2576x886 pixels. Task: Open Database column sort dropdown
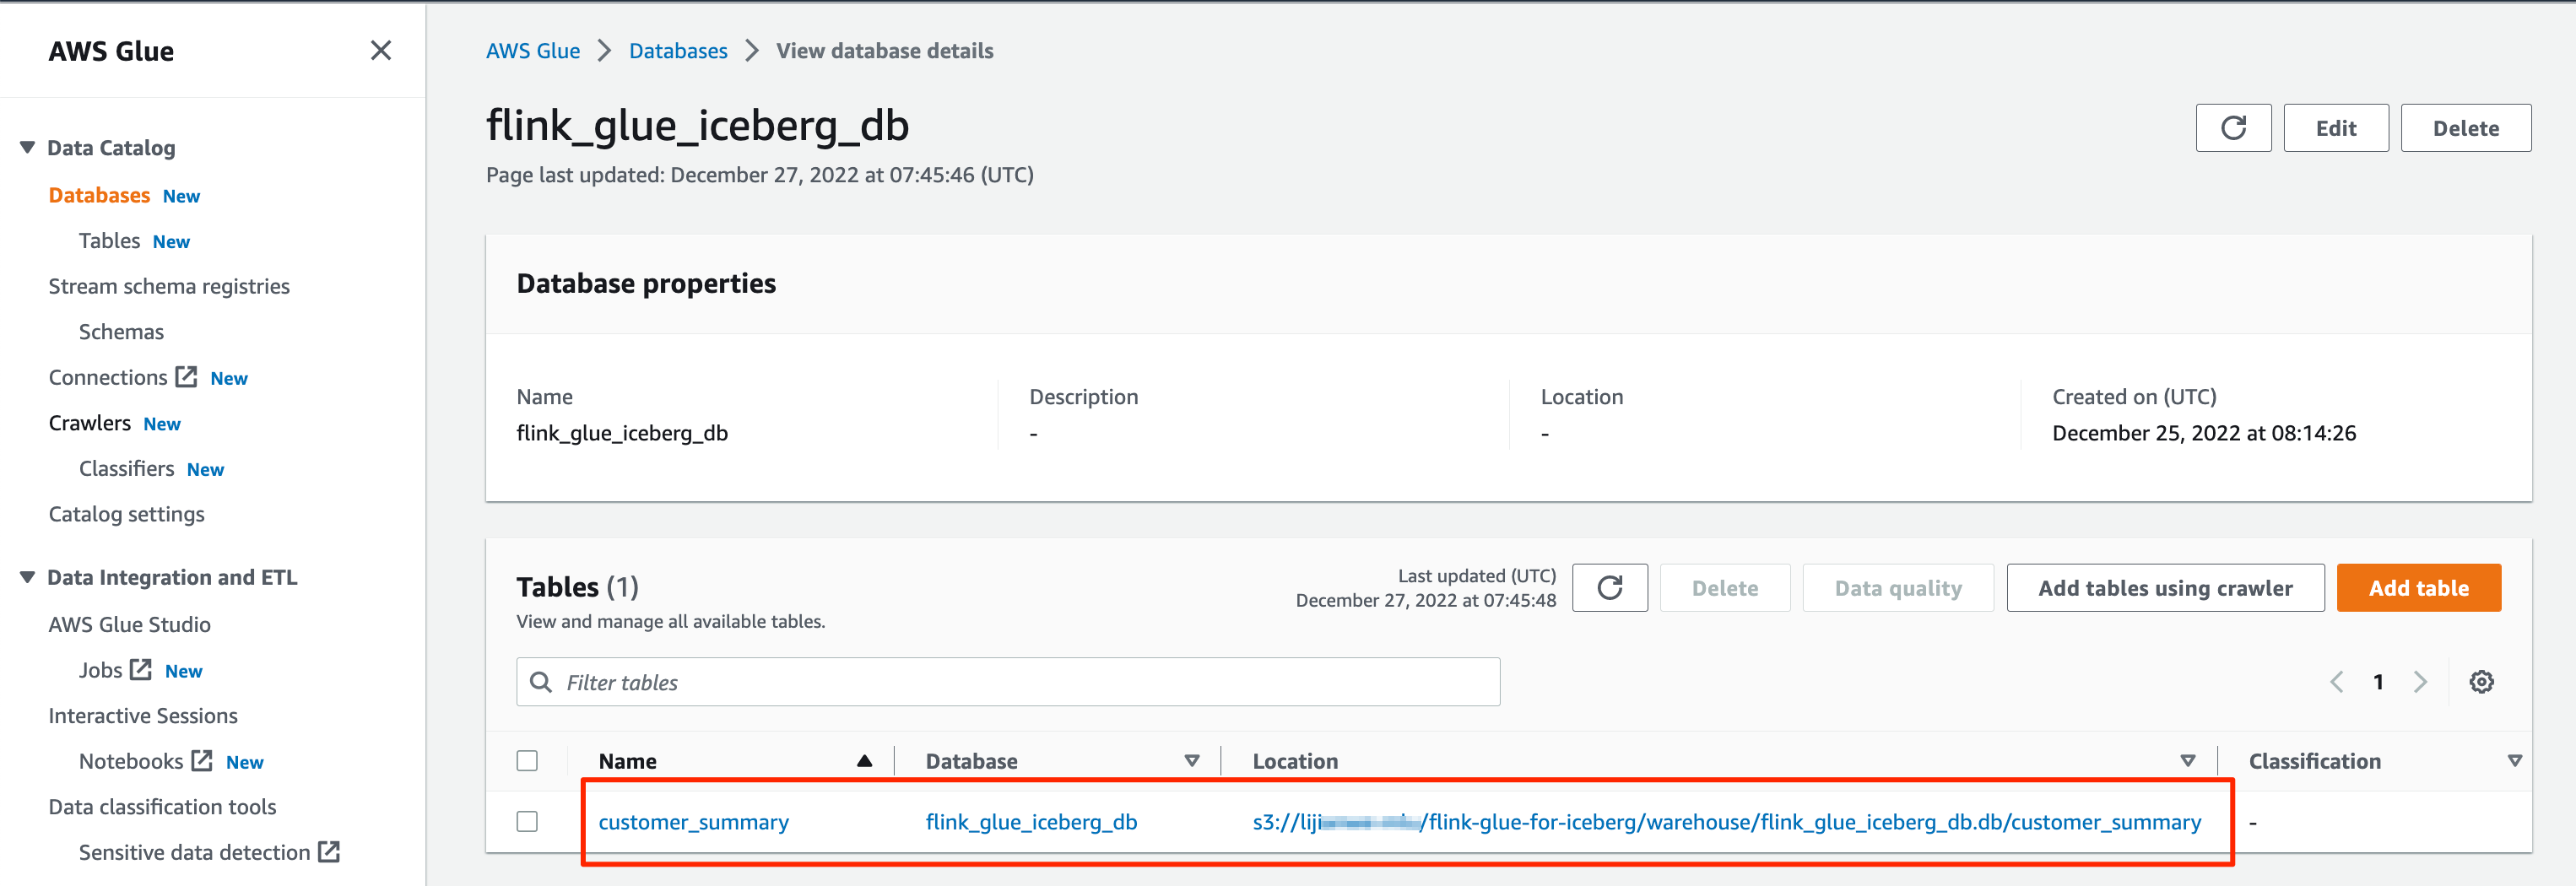click(x=1191, y=761)
